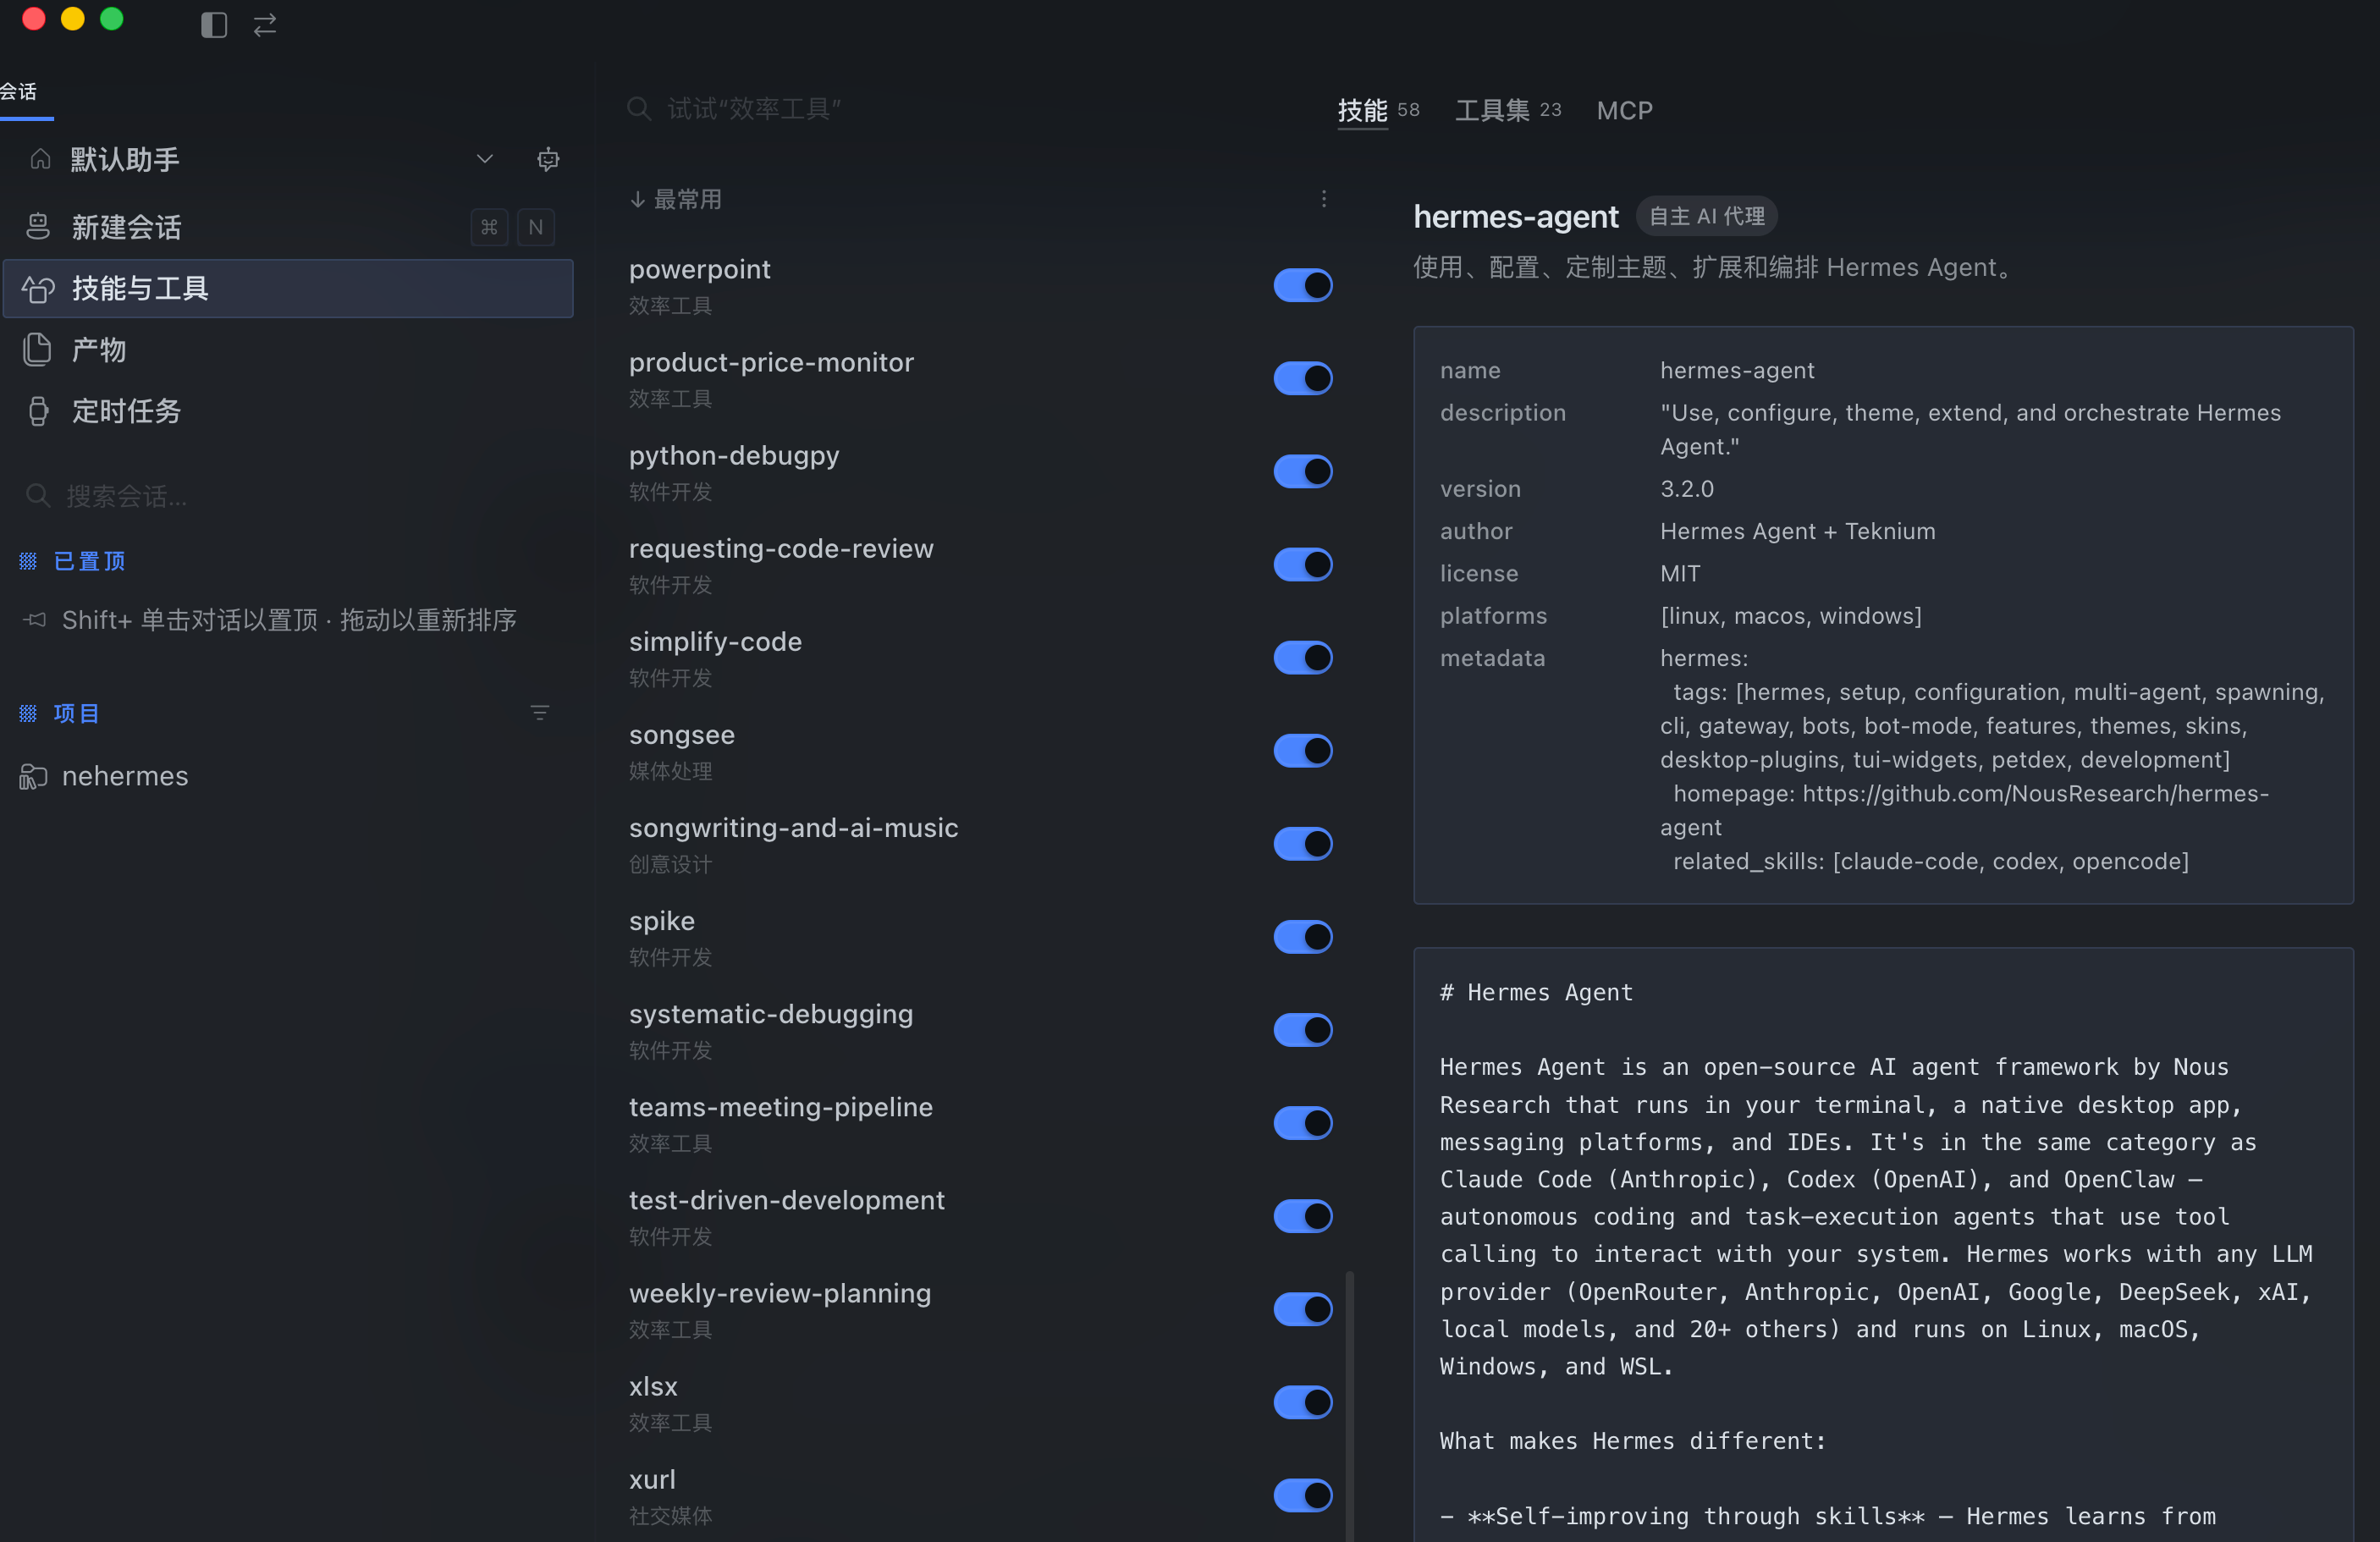
Task: Open 定时任务 timer icon
Action: coord(38,411)
